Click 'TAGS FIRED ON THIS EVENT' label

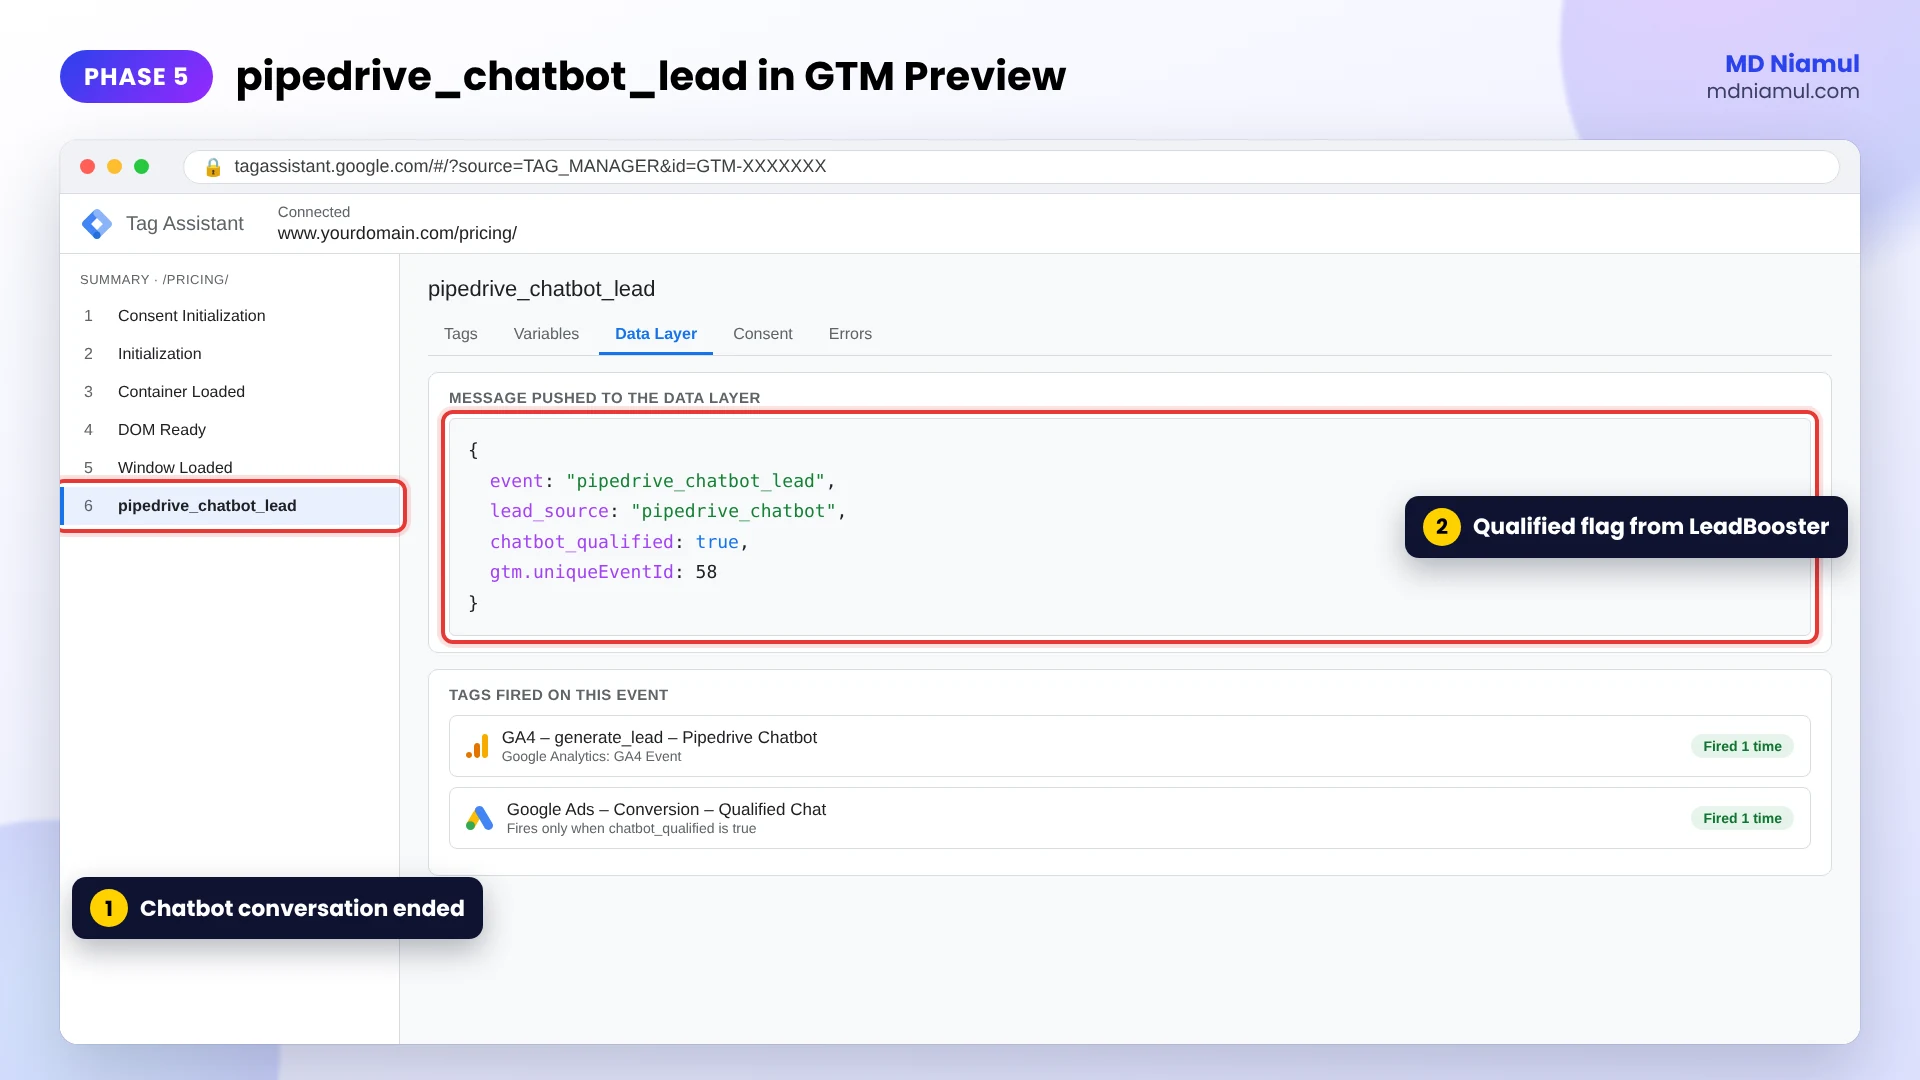tap(558, 695)
